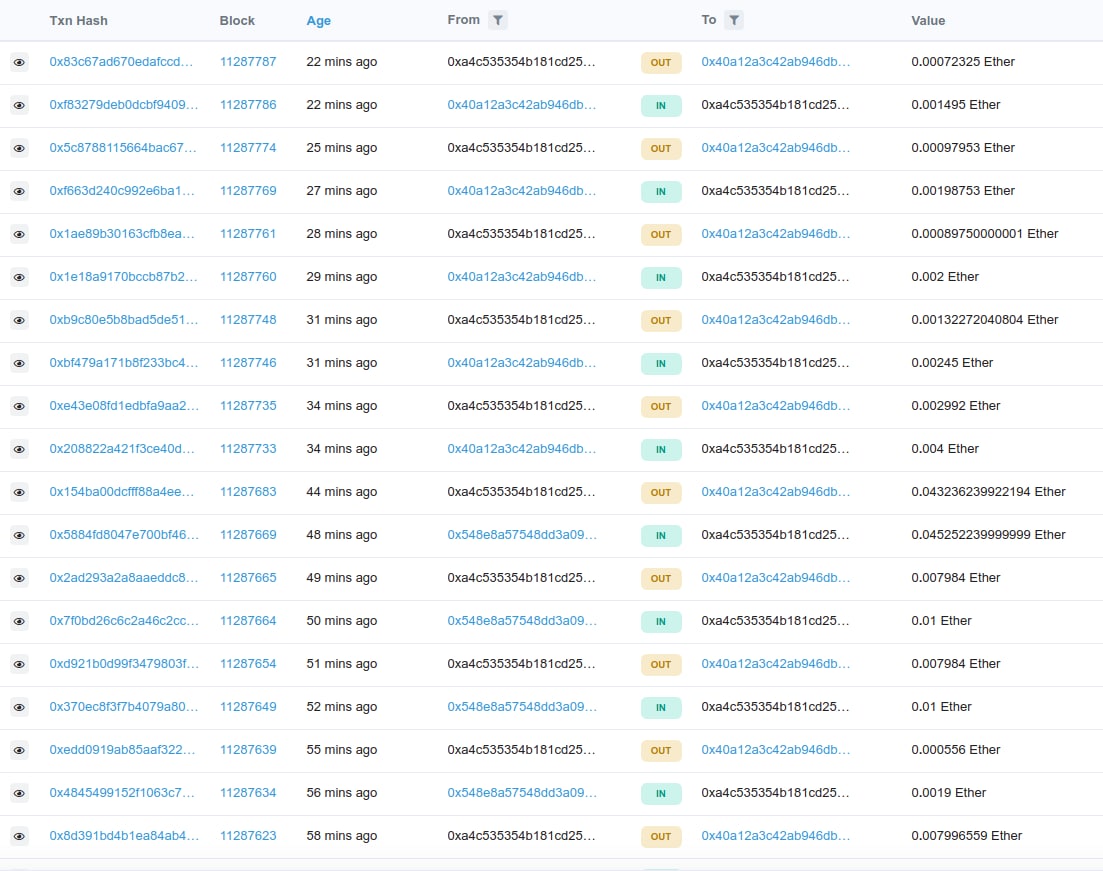Open the From column filter icon
This screenshot has width=1103, height=871.
tap(497, 20)
